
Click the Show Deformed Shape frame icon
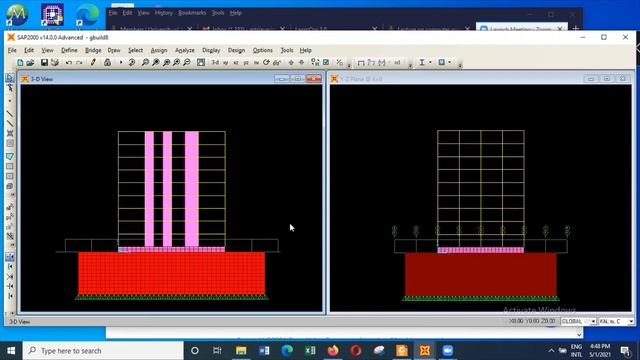coord(371,62)
